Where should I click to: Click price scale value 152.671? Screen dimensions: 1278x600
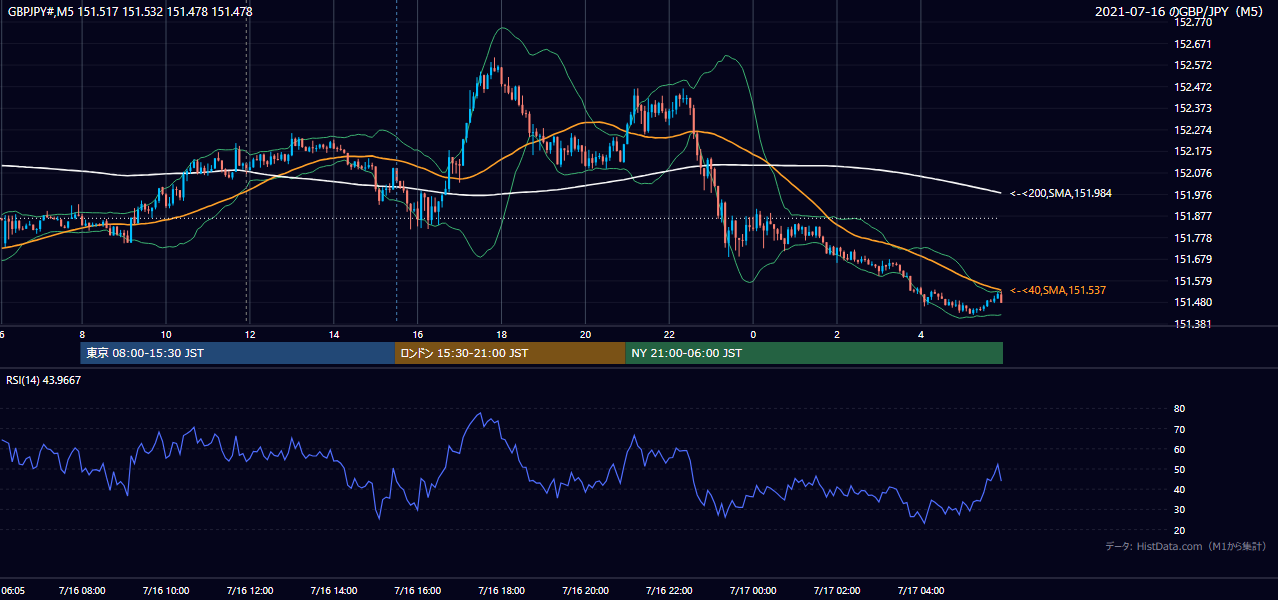(1193, 44)
